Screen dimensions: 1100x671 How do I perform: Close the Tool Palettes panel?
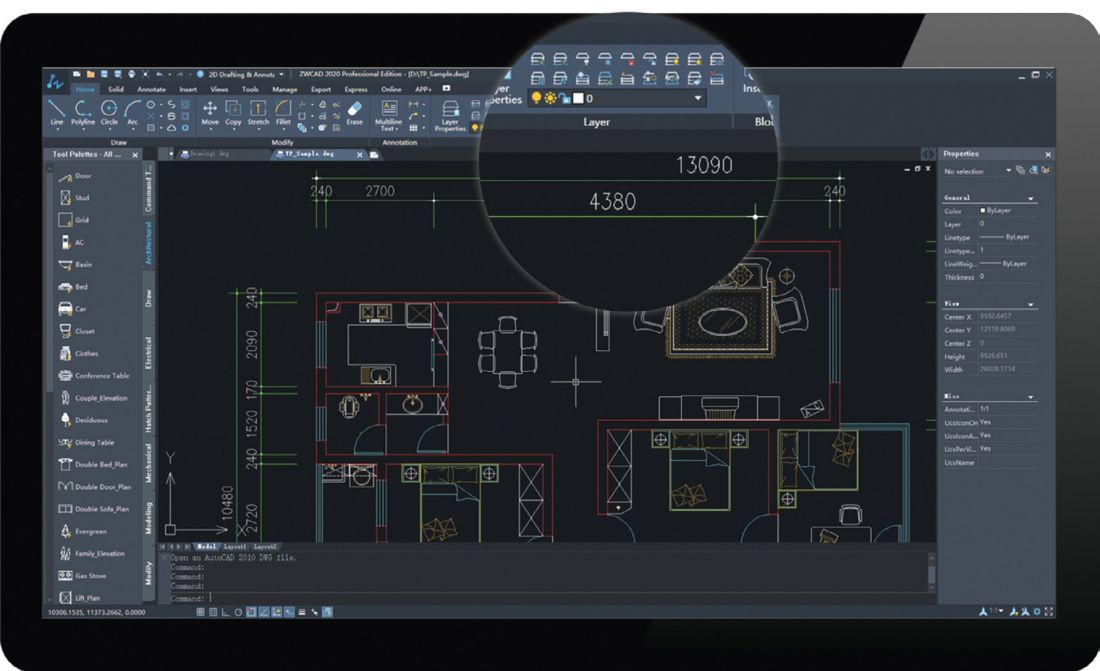tap(135, 154)
